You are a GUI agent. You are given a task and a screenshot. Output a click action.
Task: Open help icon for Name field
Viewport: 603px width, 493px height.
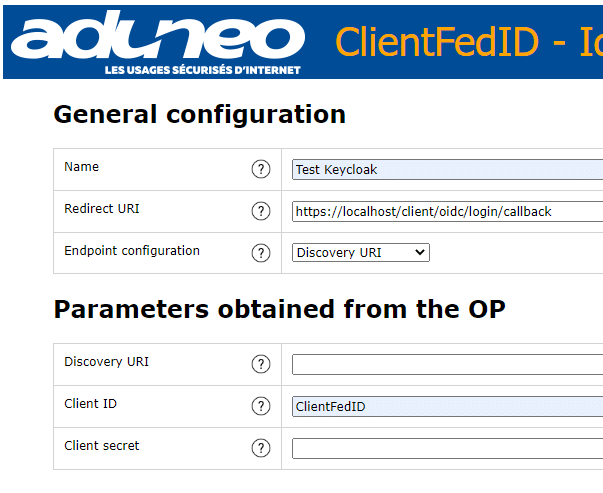[261, 169]
